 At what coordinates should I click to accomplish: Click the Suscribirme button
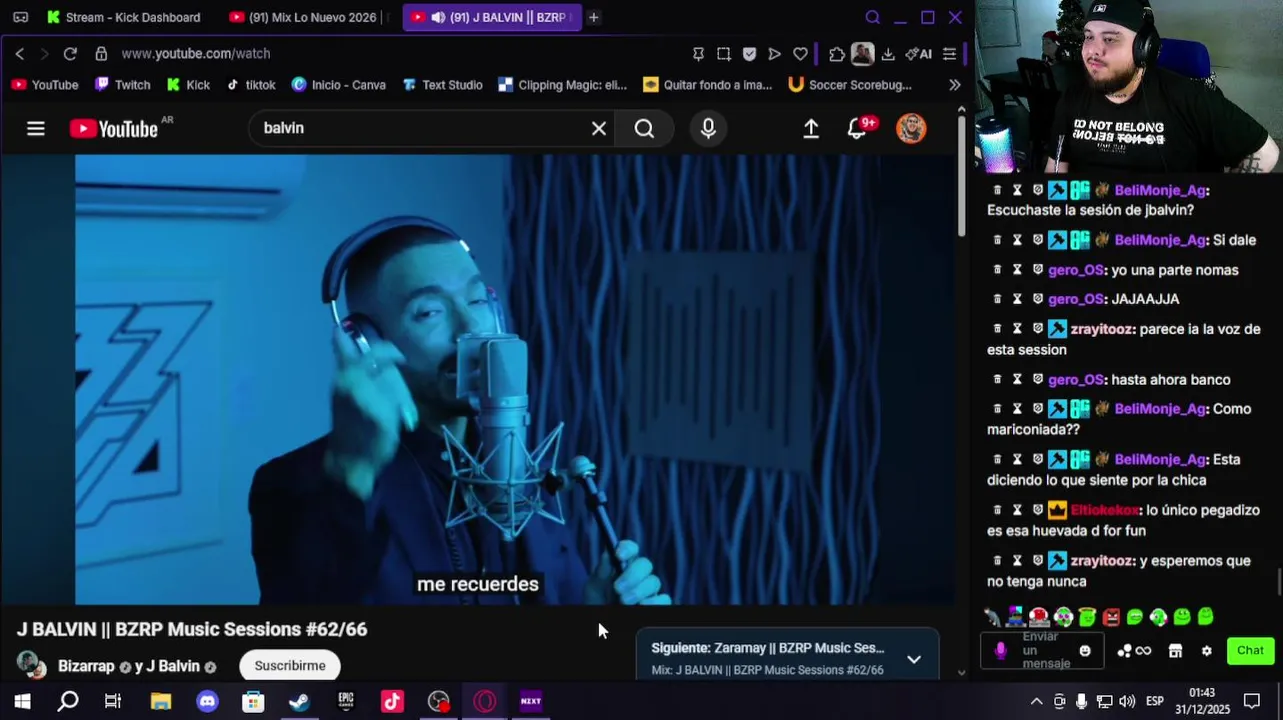point(290,665)
